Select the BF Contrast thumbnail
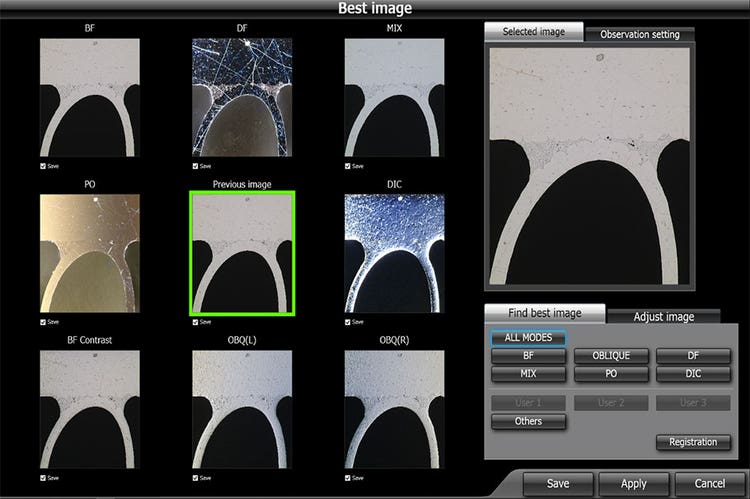 90,409
